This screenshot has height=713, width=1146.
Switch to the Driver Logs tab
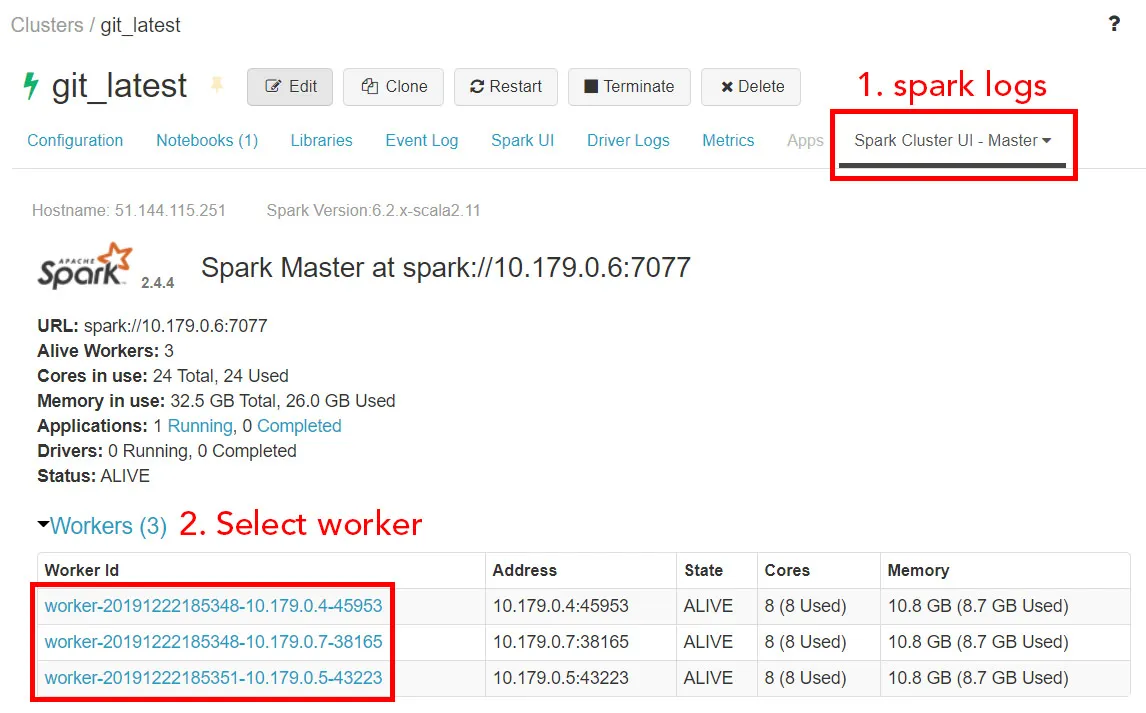pos(628,140)
